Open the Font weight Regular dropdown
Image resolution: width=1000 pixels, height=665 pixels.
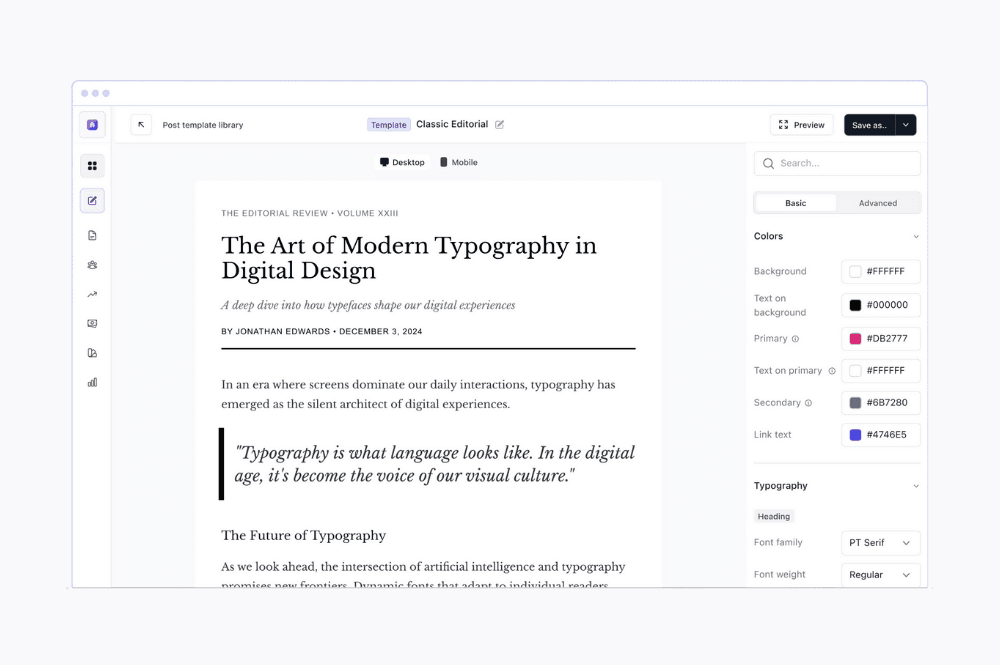tap(880, 575)
